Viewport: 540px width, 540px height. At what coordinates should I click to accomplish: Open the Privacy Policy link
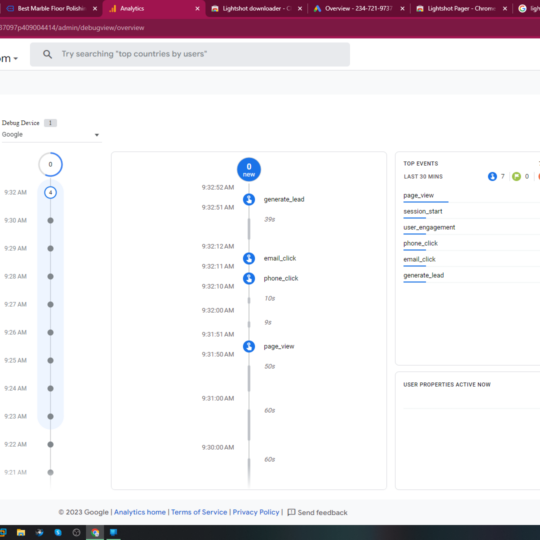(256, 512)
